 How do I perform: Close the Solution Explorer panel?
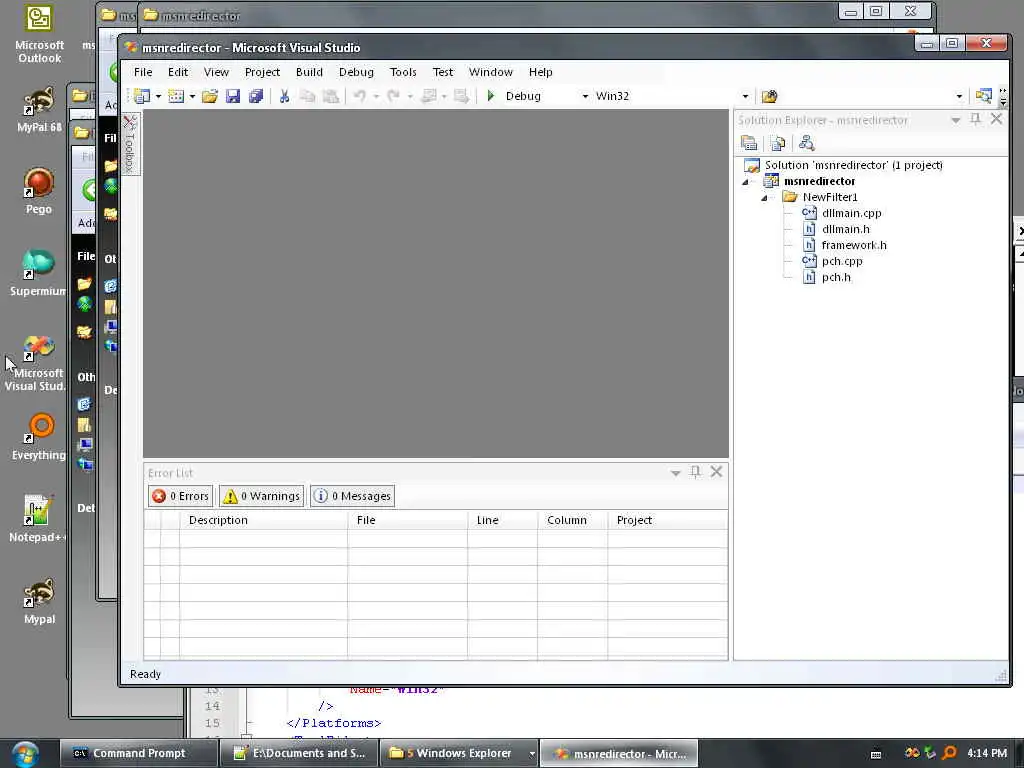point(997,119)
